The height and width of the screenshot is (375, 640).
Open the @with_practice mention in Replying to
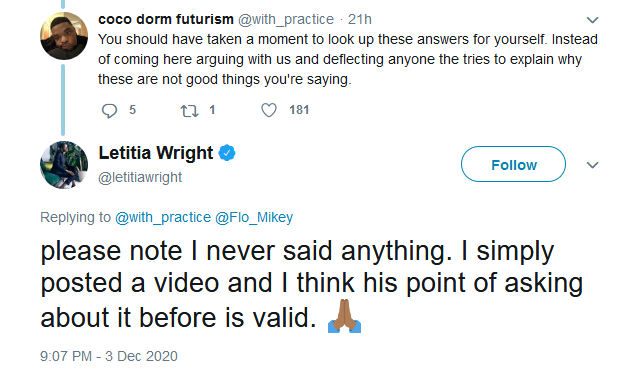[x=163, y=217]
